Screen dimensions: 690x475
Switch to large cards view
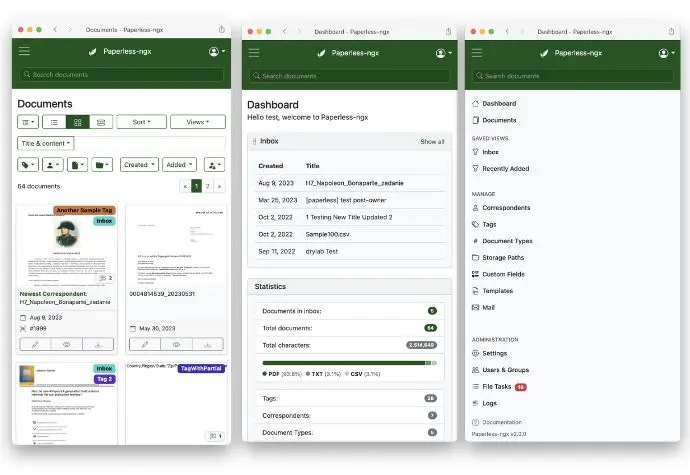(101, 122)
